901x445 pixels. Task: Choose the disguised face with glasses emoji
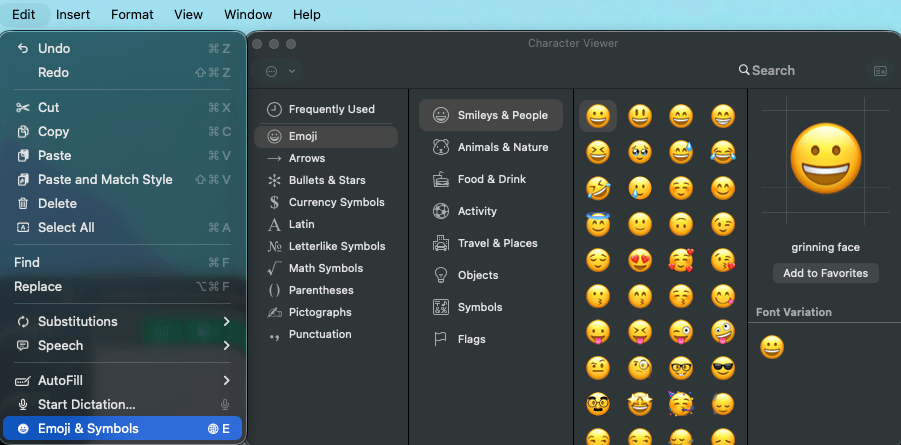pyautogui.click(x=598, y=404)
